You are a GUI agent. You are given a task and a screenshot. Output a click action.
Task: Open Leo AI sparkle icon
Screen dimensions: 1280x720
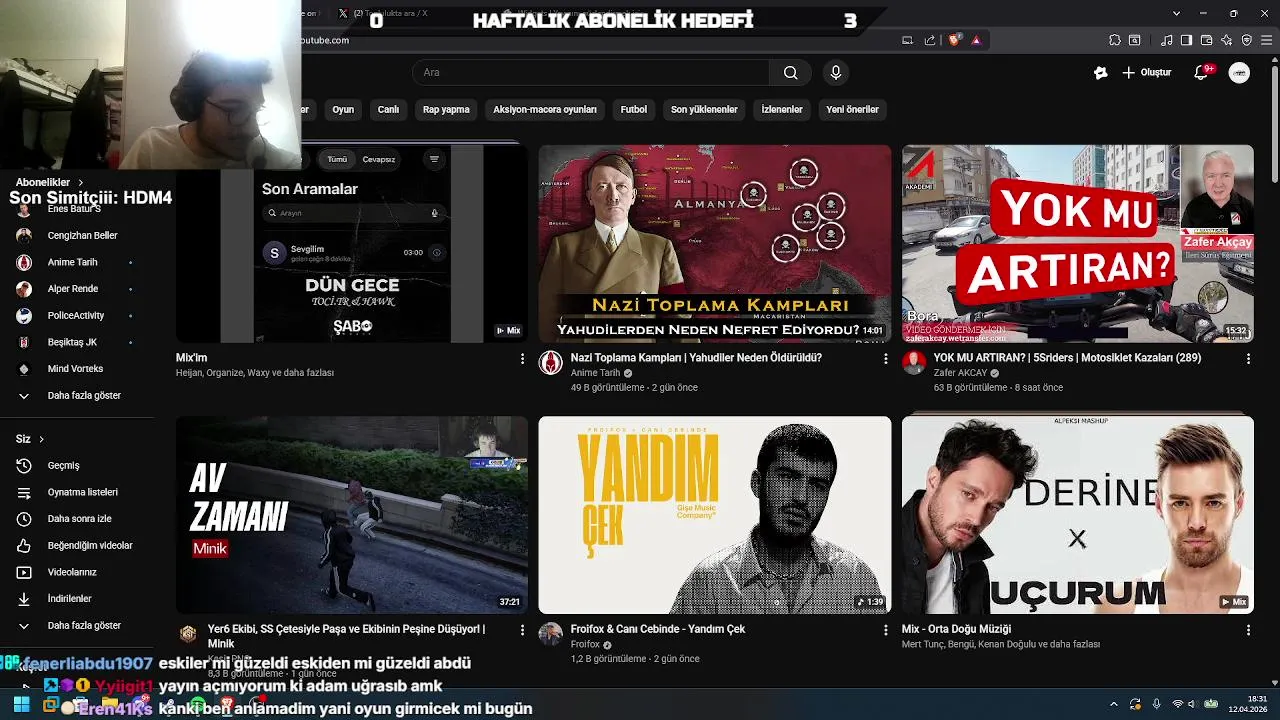(1226, 40)
